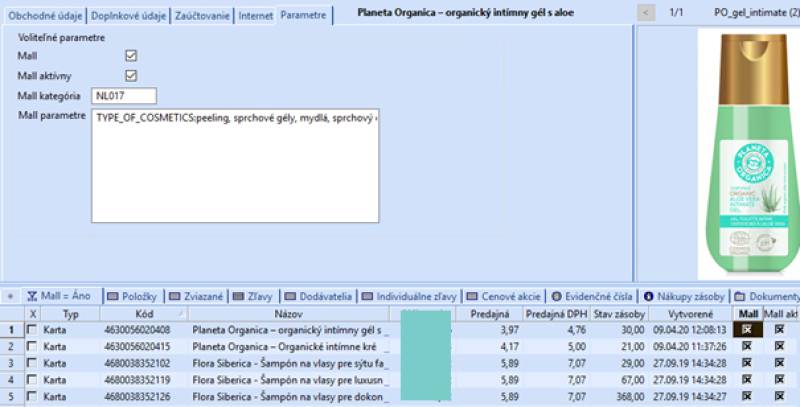Select the Parametre tab

pos(304,15)
